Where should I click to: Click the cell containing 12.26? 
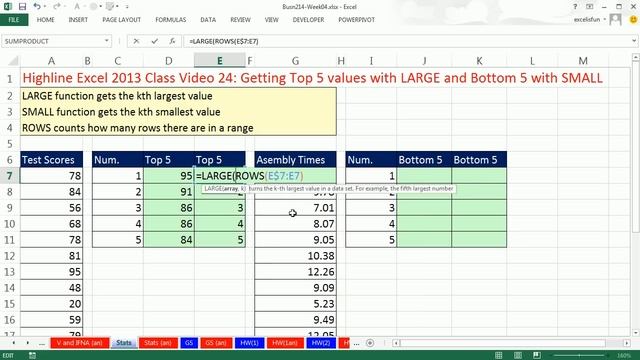pyautogui.click(x=295, y=272)
